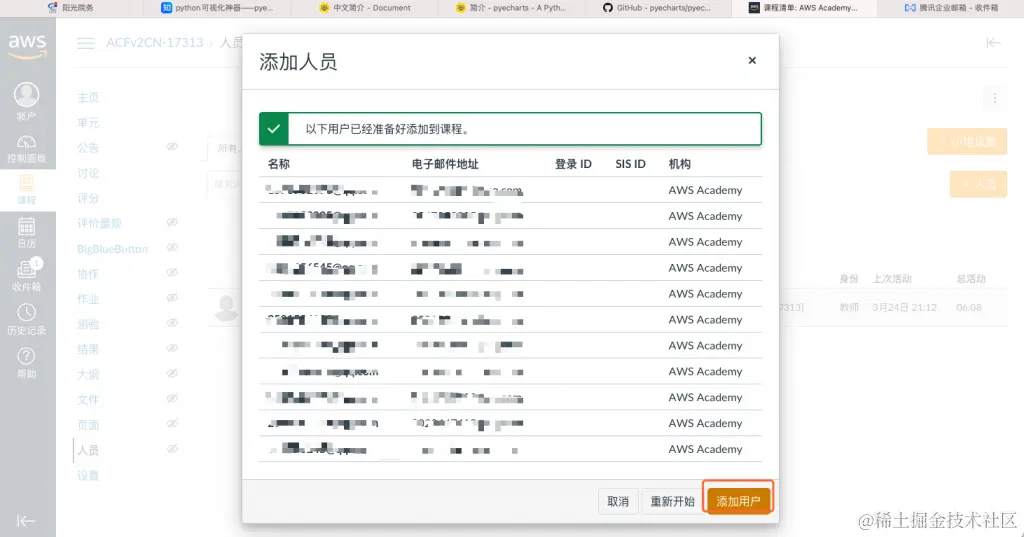Click the 重新开始 button
Viewport: 1024px width, 537px height.
673,501
